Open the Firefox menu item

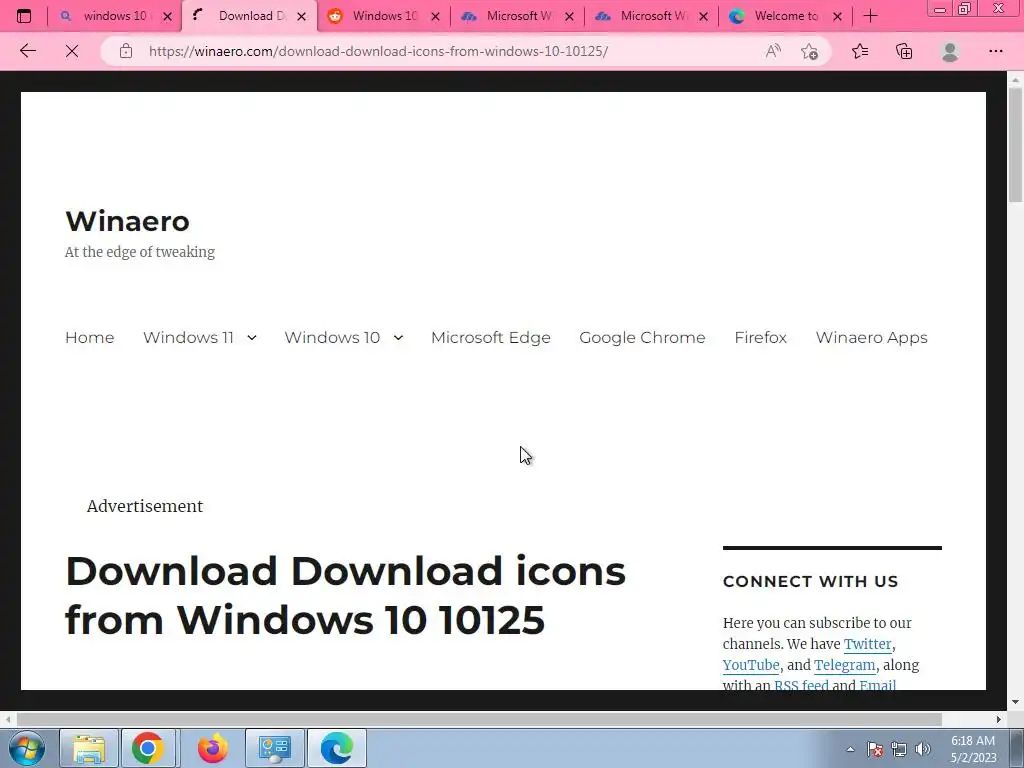click(760, 338)
